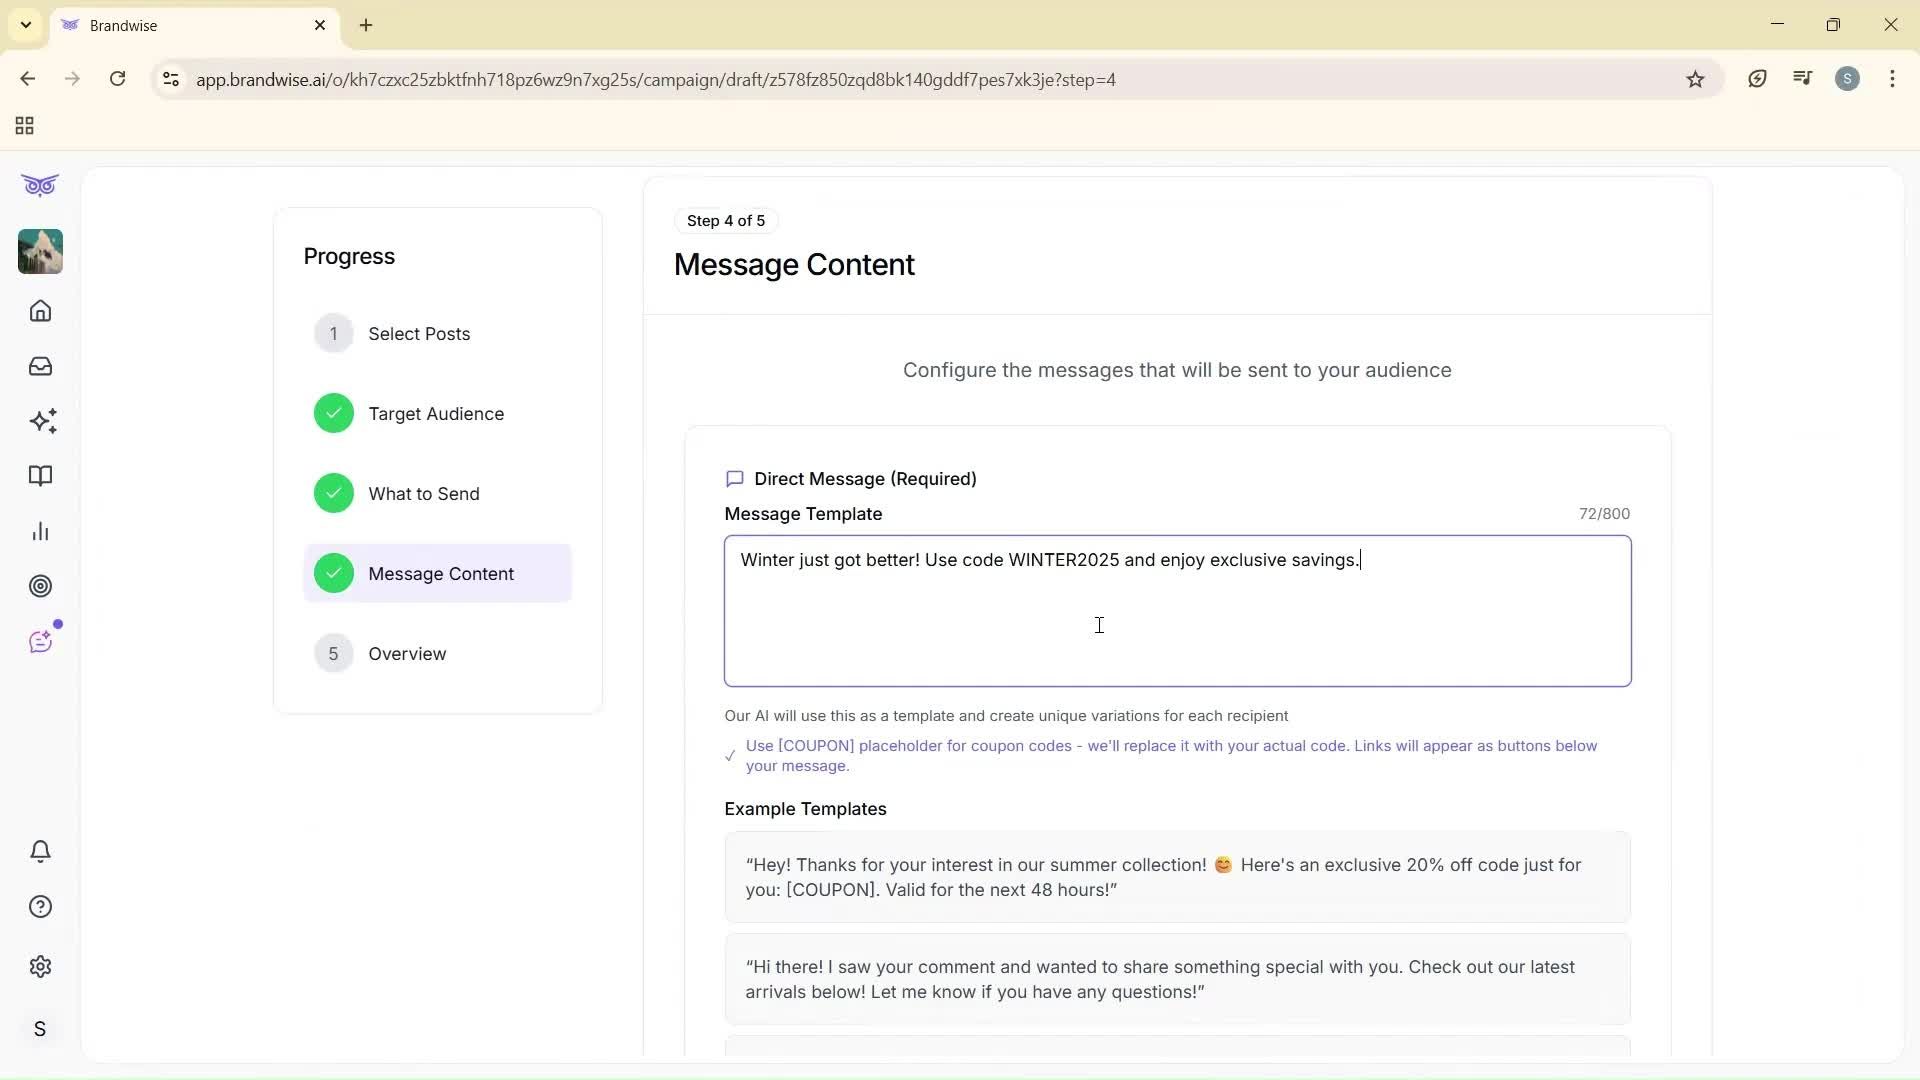Viewport: 1920px width, 1080px height.
Task: Open the help question mark icon
Action: [x=40, y=907]
